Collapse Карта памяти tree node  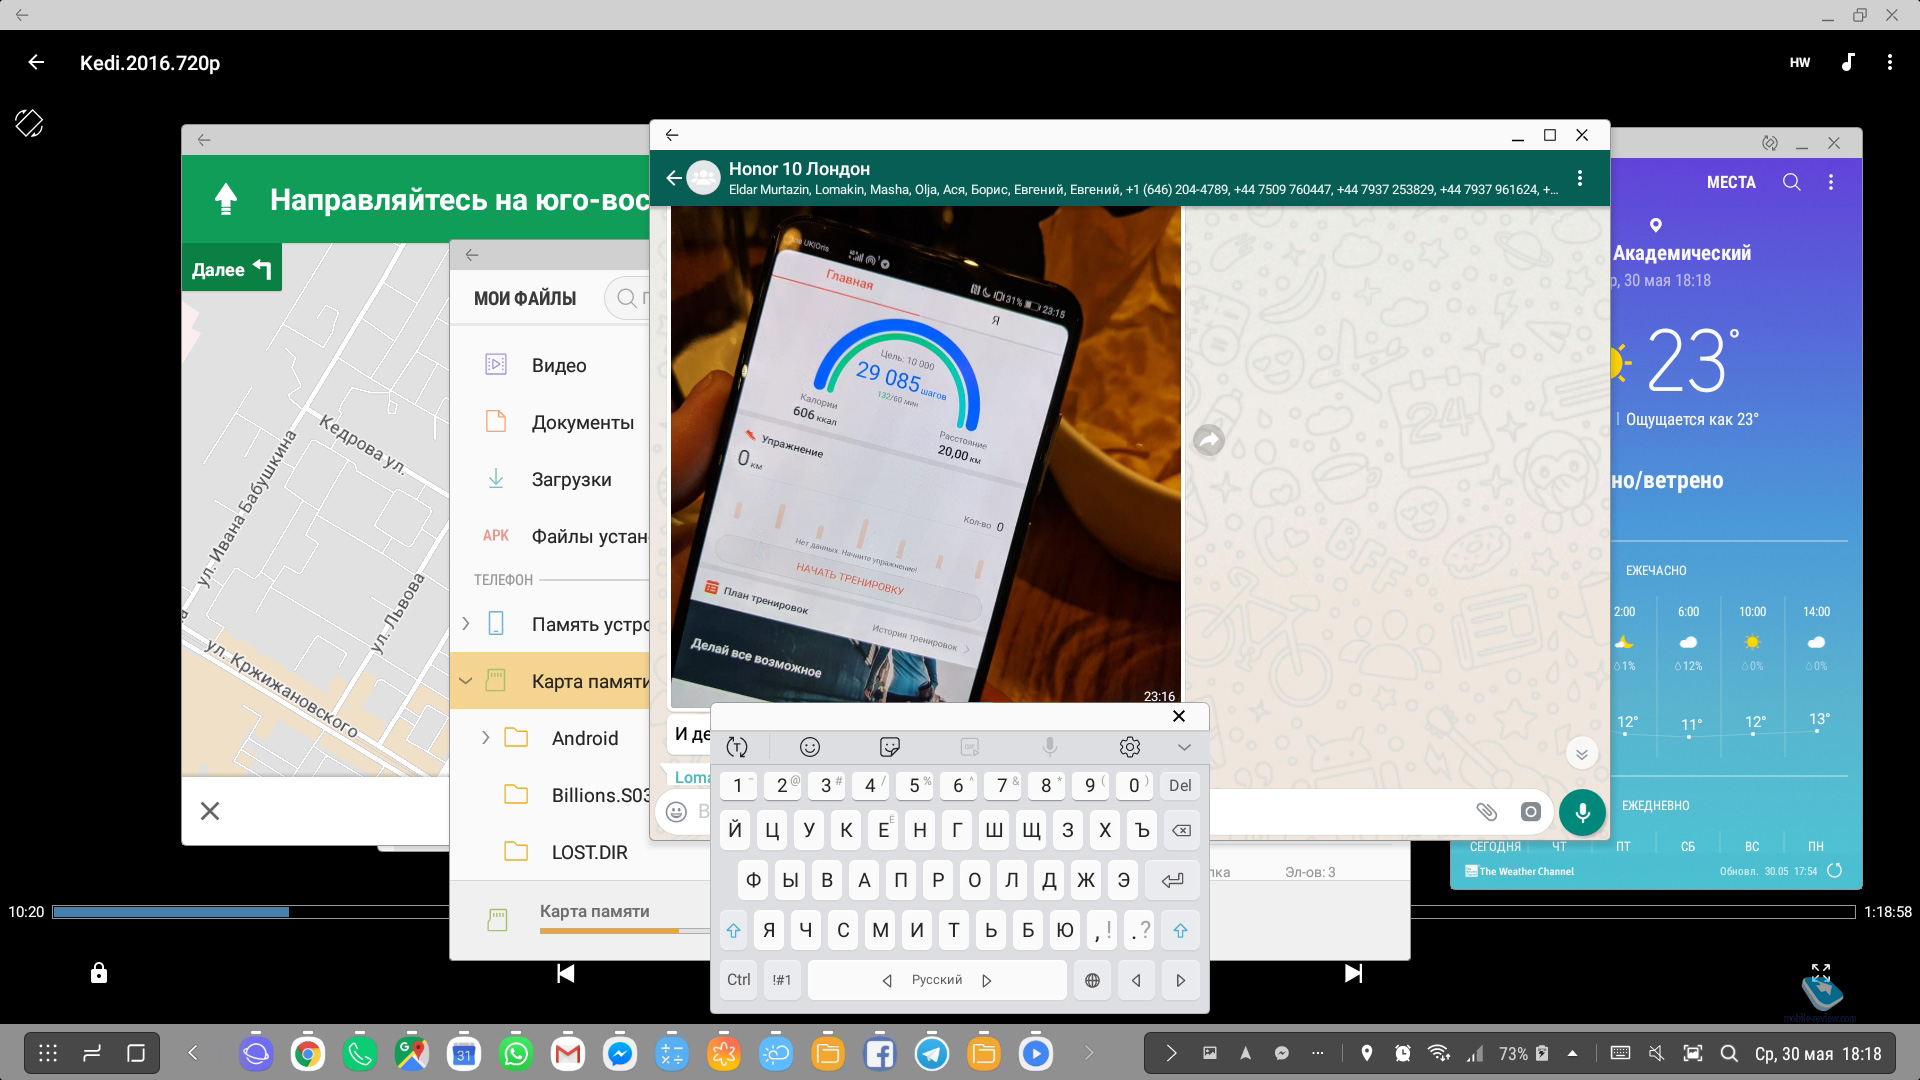coord(465,681)
